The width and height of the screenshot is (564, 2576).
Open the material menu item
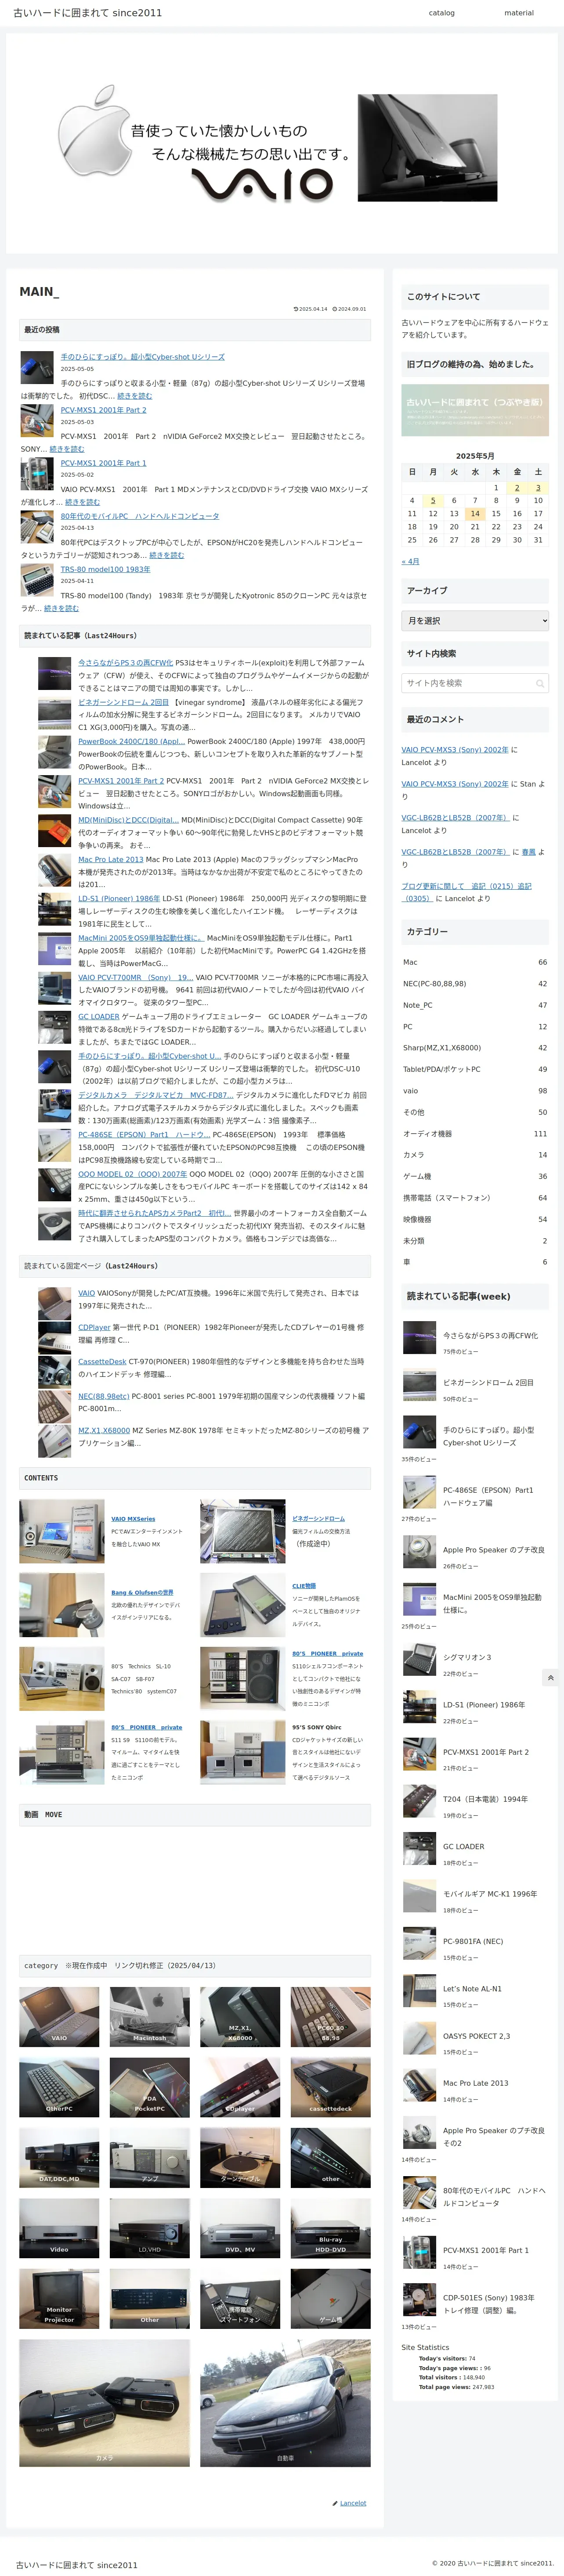click(x=519, y=13)
